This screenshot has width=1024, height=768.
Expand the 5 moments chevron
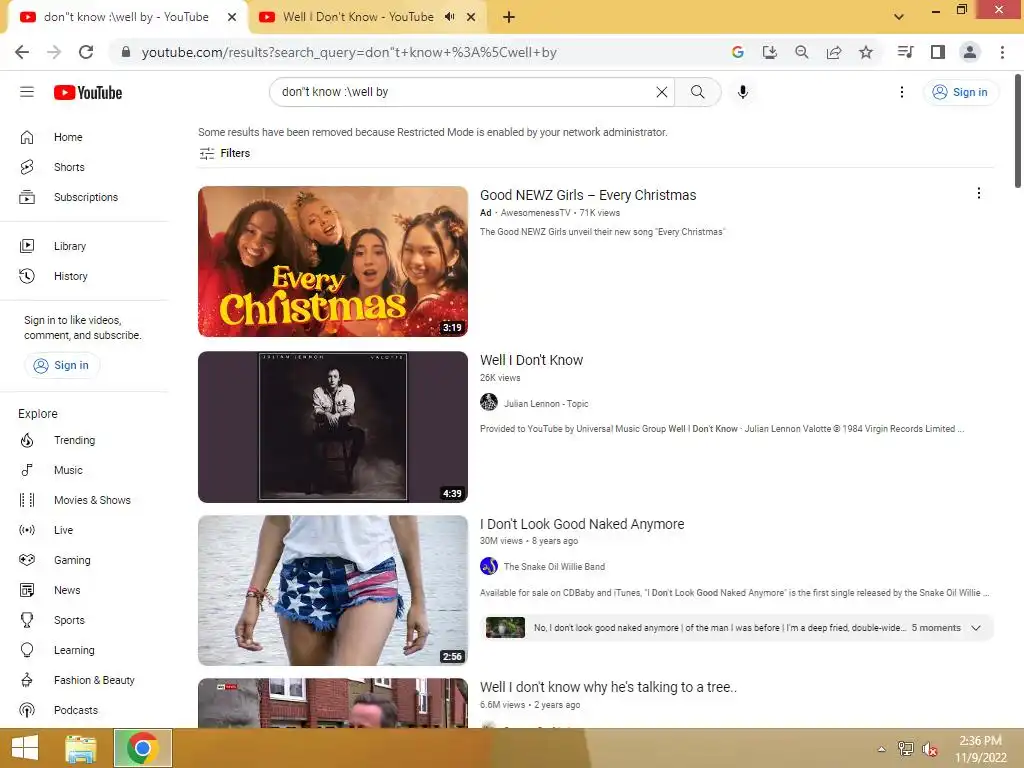pyautogui.click(x=976, y=628)
